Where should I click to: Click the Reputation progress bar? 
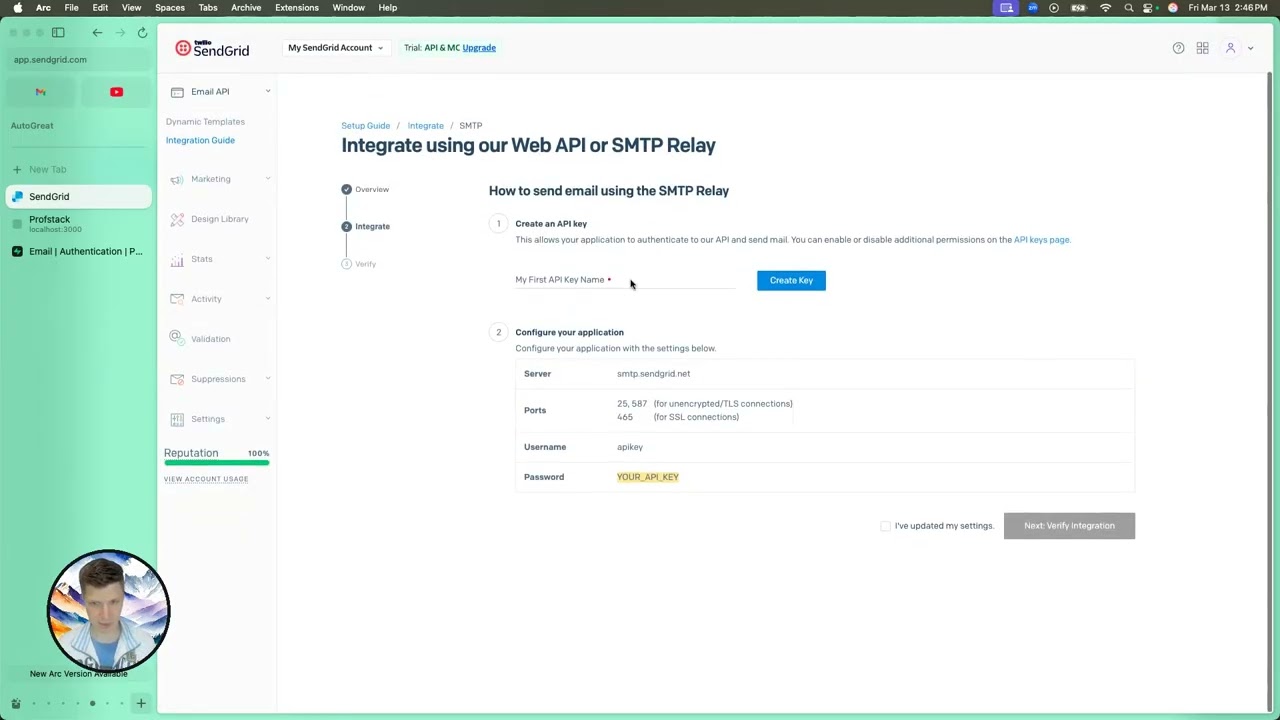pyautogui.click(x=217, y=464)
